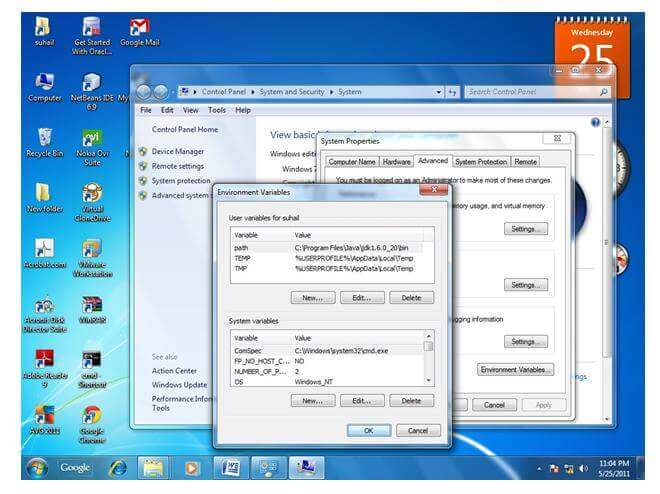Launch Internet Explorer from the taskbar
The height and width of the screenshot is (494, 660).
click(118, 467)
